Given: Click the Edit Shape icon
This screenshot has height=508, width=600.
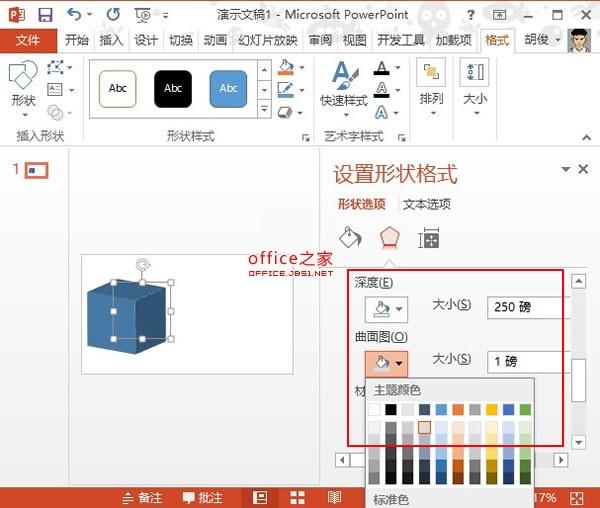Looking at the screenshot, I should coord(55,67).
